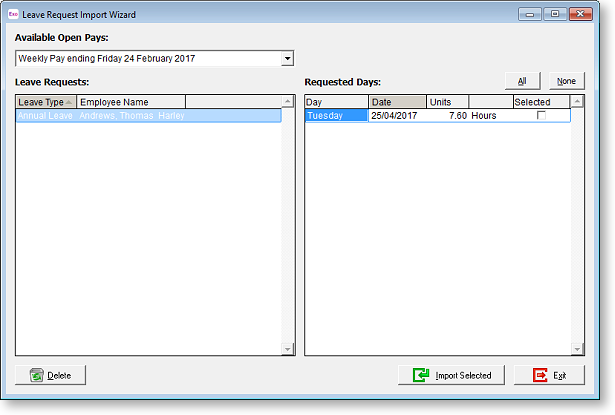Click the Delete button trash icon
The image size is (615, 415).
37,375
